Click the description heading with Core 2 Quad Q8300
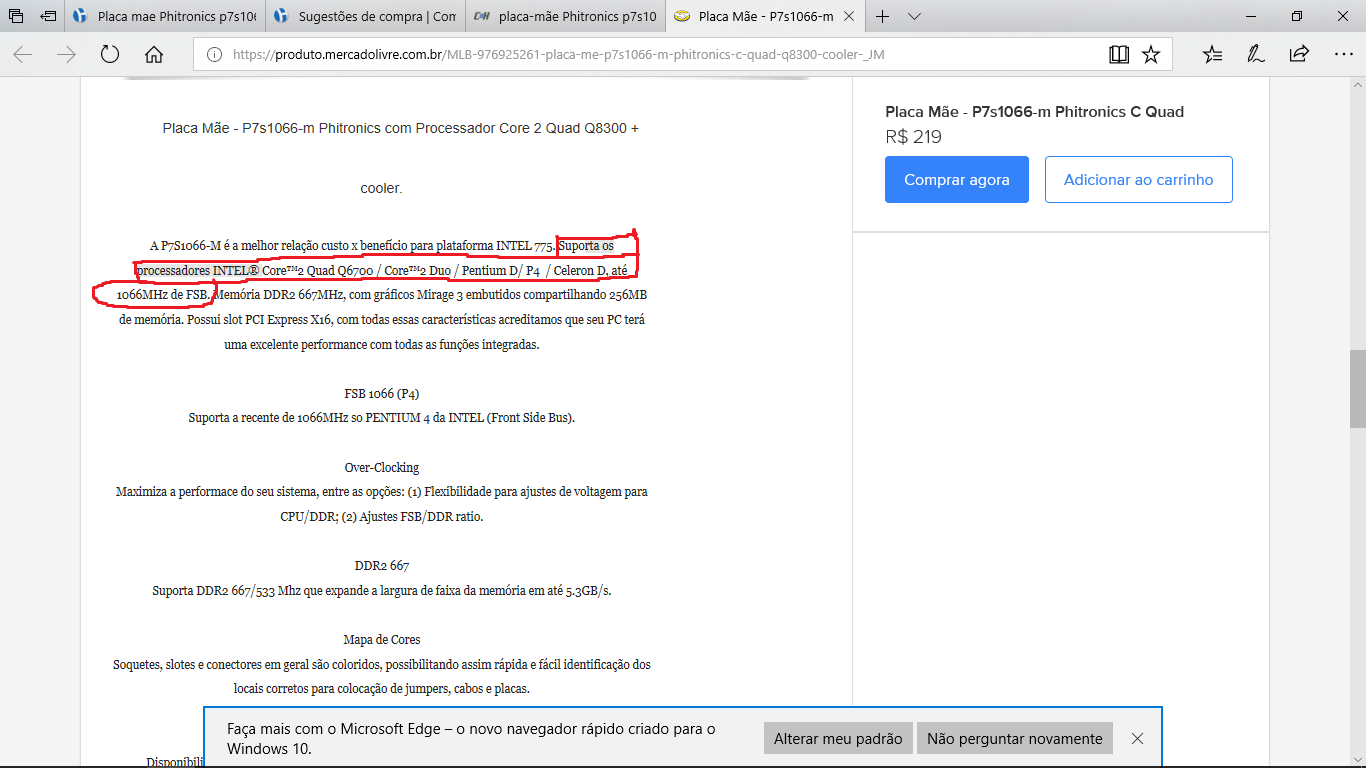The image size is (1366, 768). pyautogui.click(x=401, y=129)
